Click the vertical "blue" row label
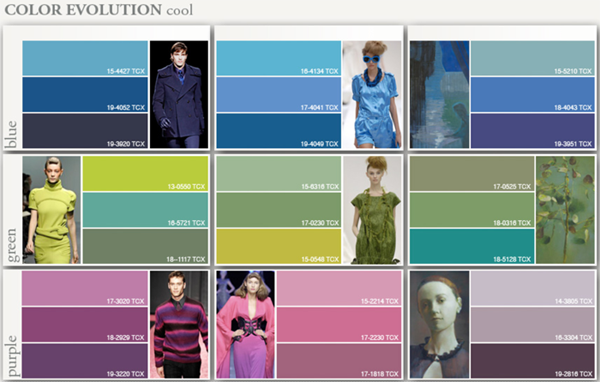Screen dimensions: 600x382 coord(11,134)
